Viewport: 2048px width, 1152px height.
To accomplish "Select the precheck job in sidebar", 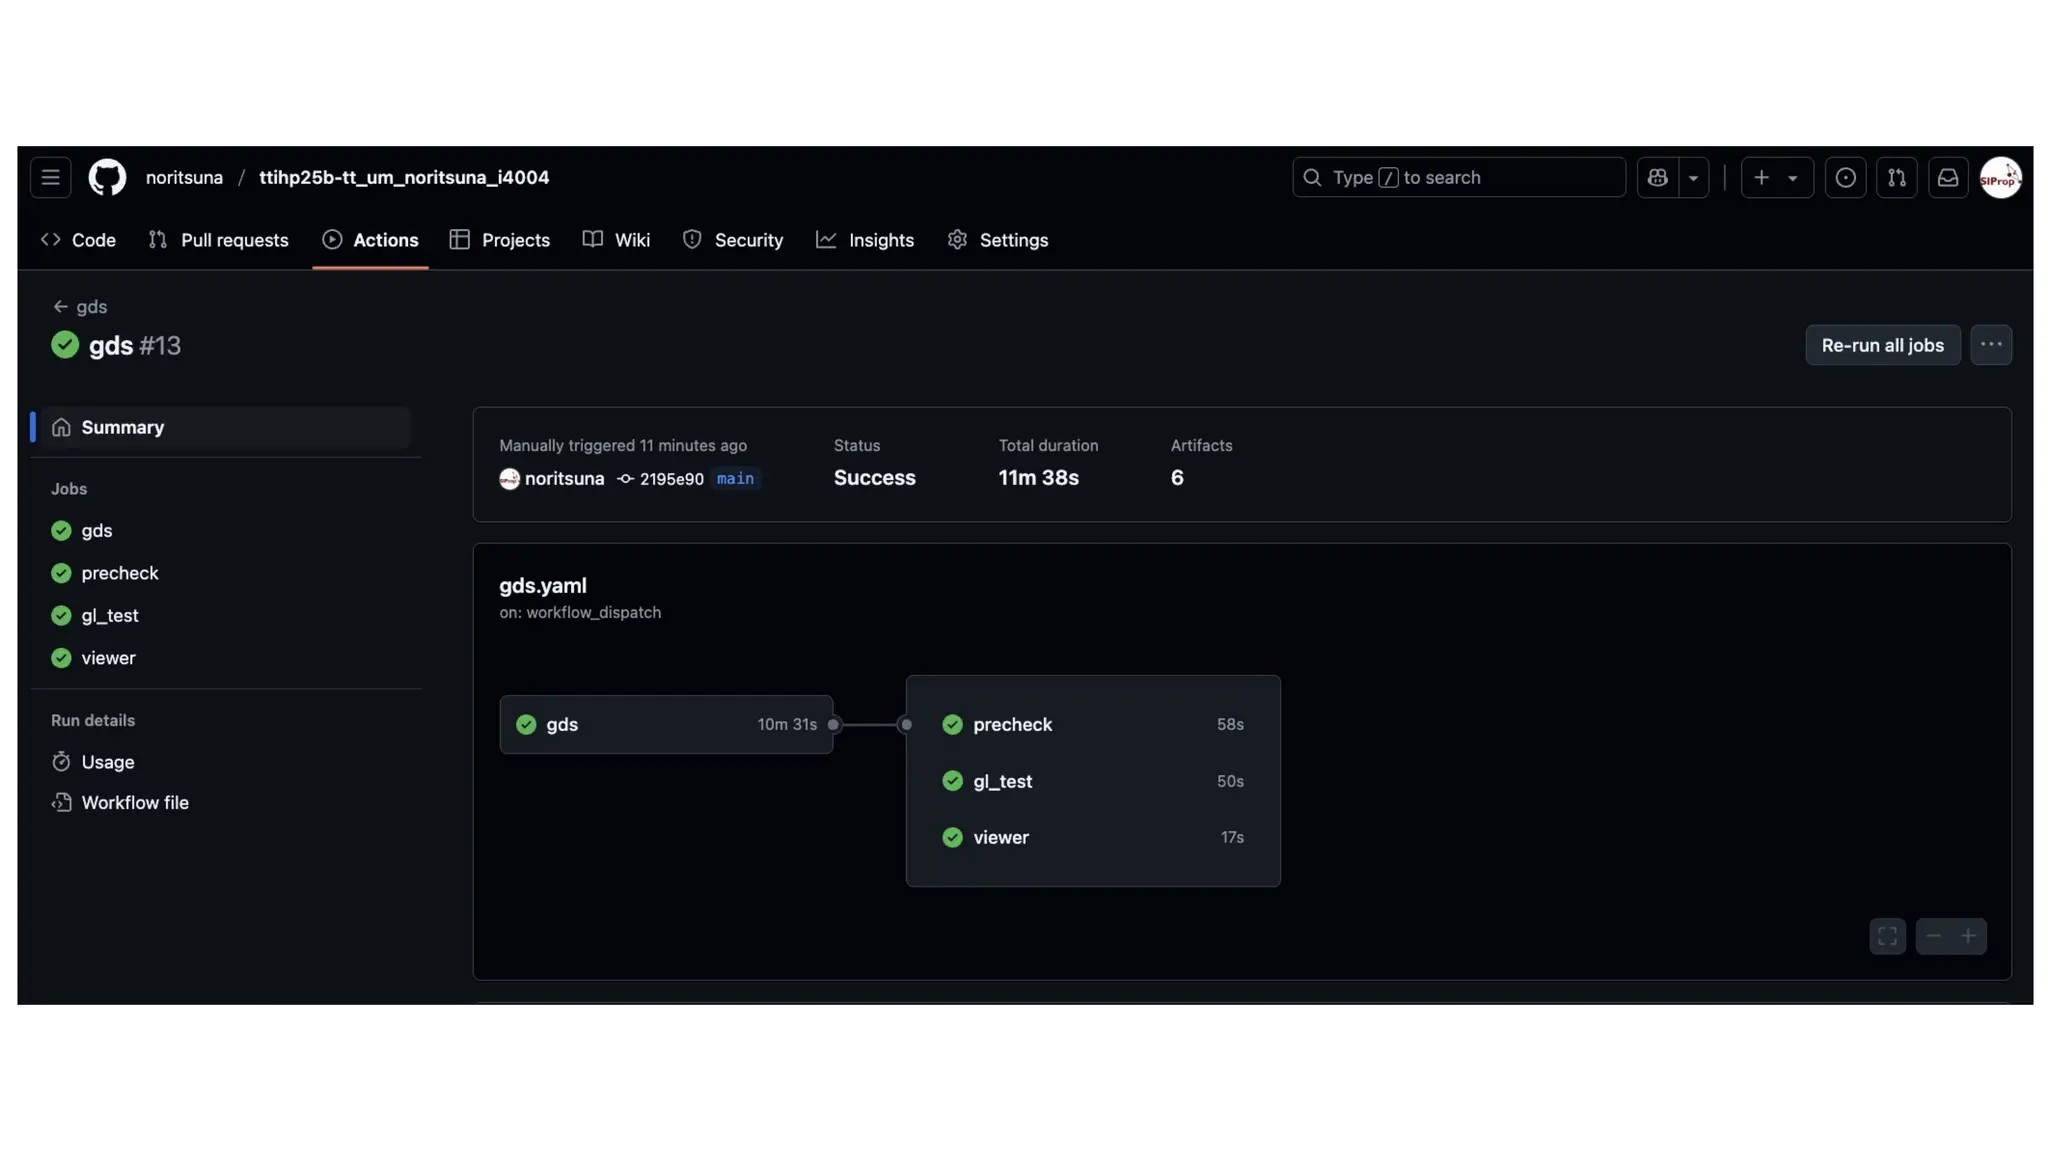I will (x=119, y=573).
